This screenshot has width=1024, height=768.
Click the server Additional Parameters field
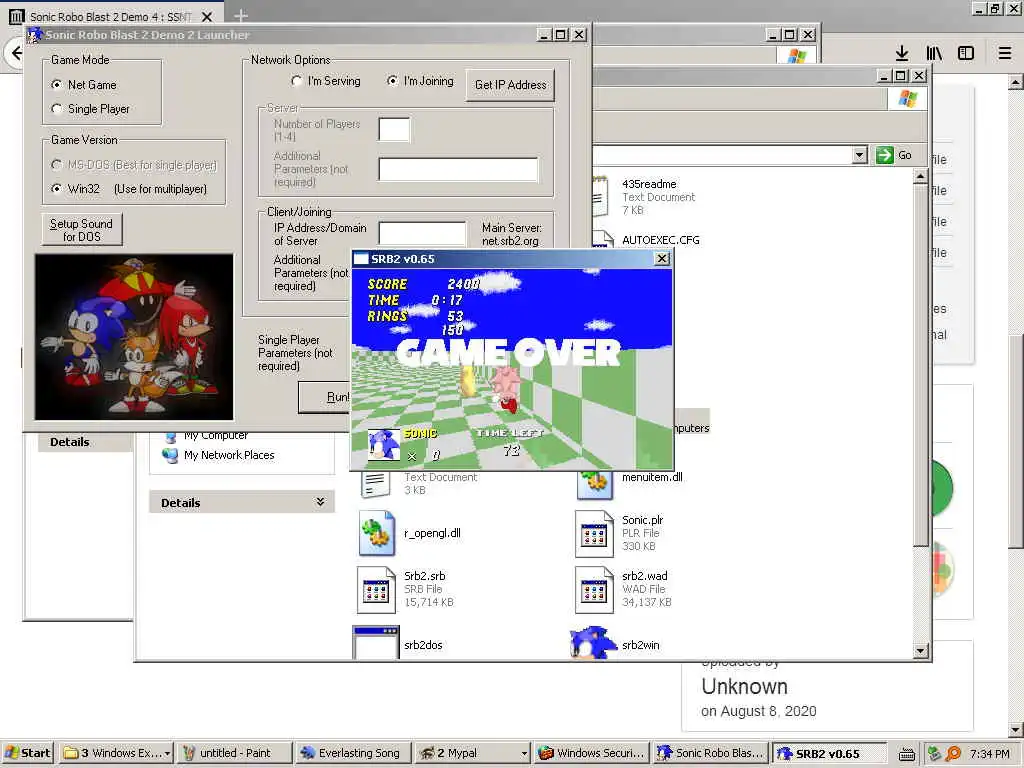458,169
